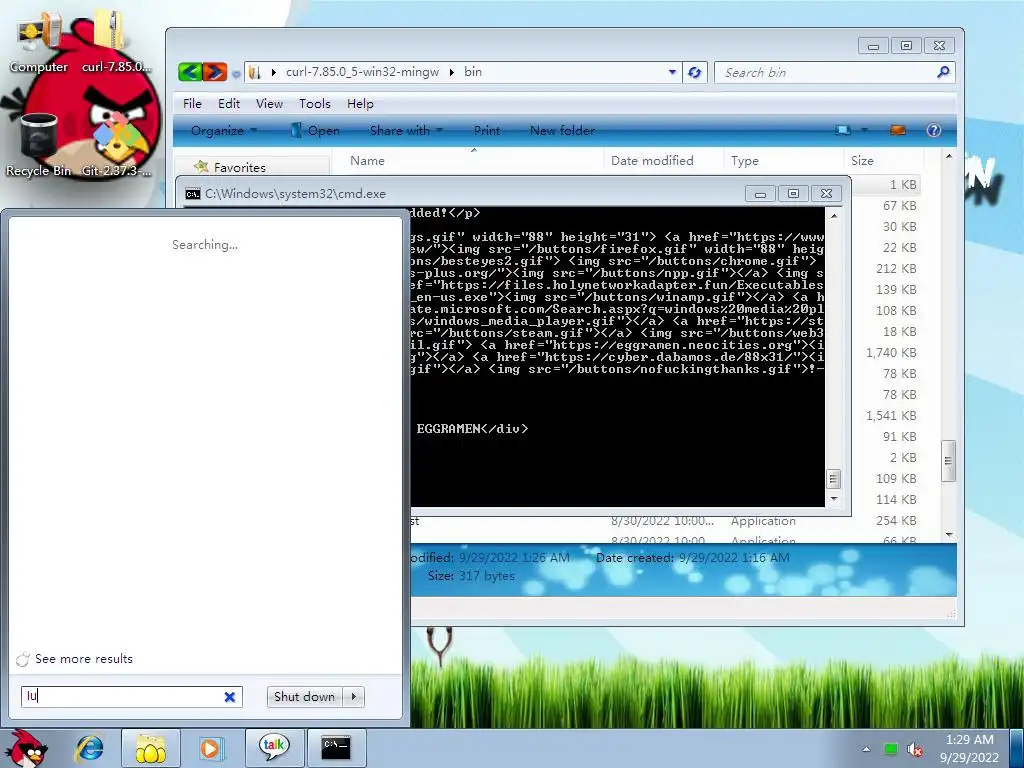The height and width of the screenshot is (768, 1024).
Task: Refresh the bin folder view
Action: 695,72
